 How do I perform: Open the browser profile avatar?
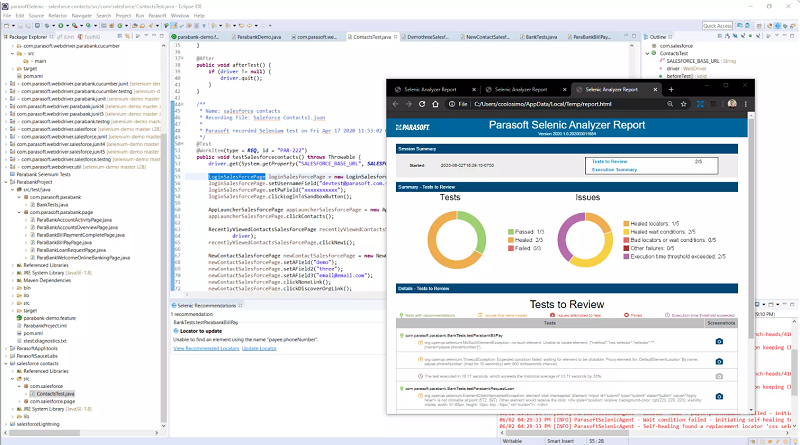(732, 104)
